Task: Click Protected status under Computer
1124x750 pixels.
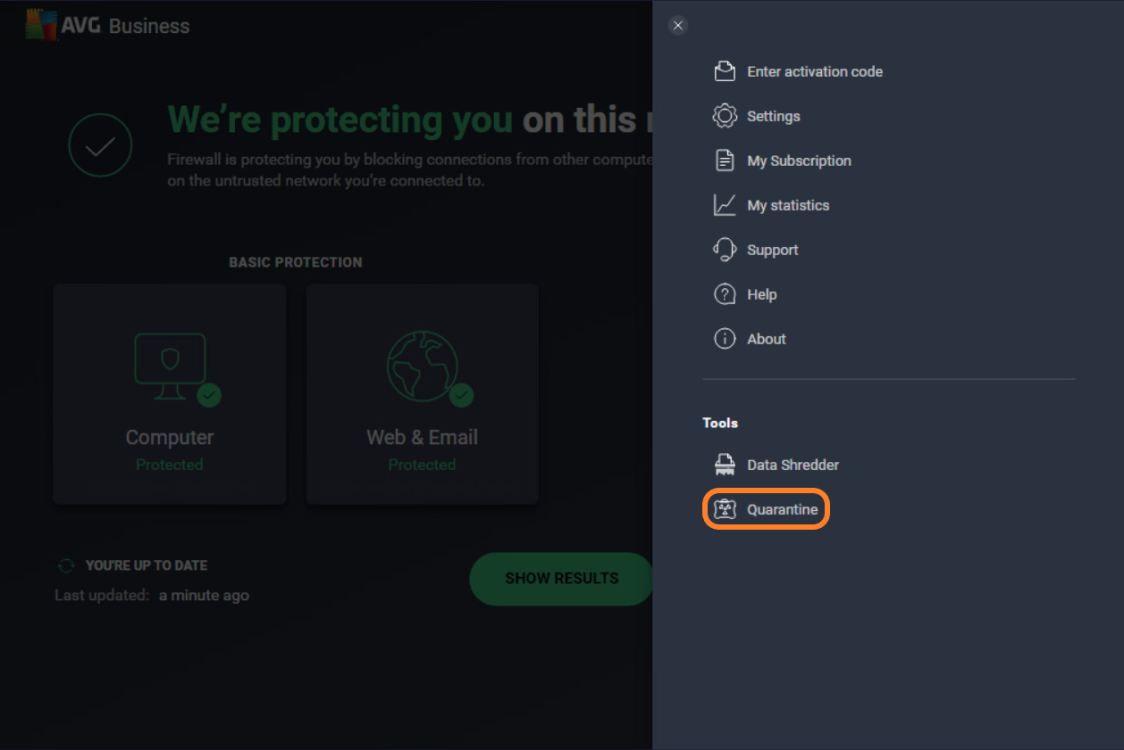Action: point(169,464)
